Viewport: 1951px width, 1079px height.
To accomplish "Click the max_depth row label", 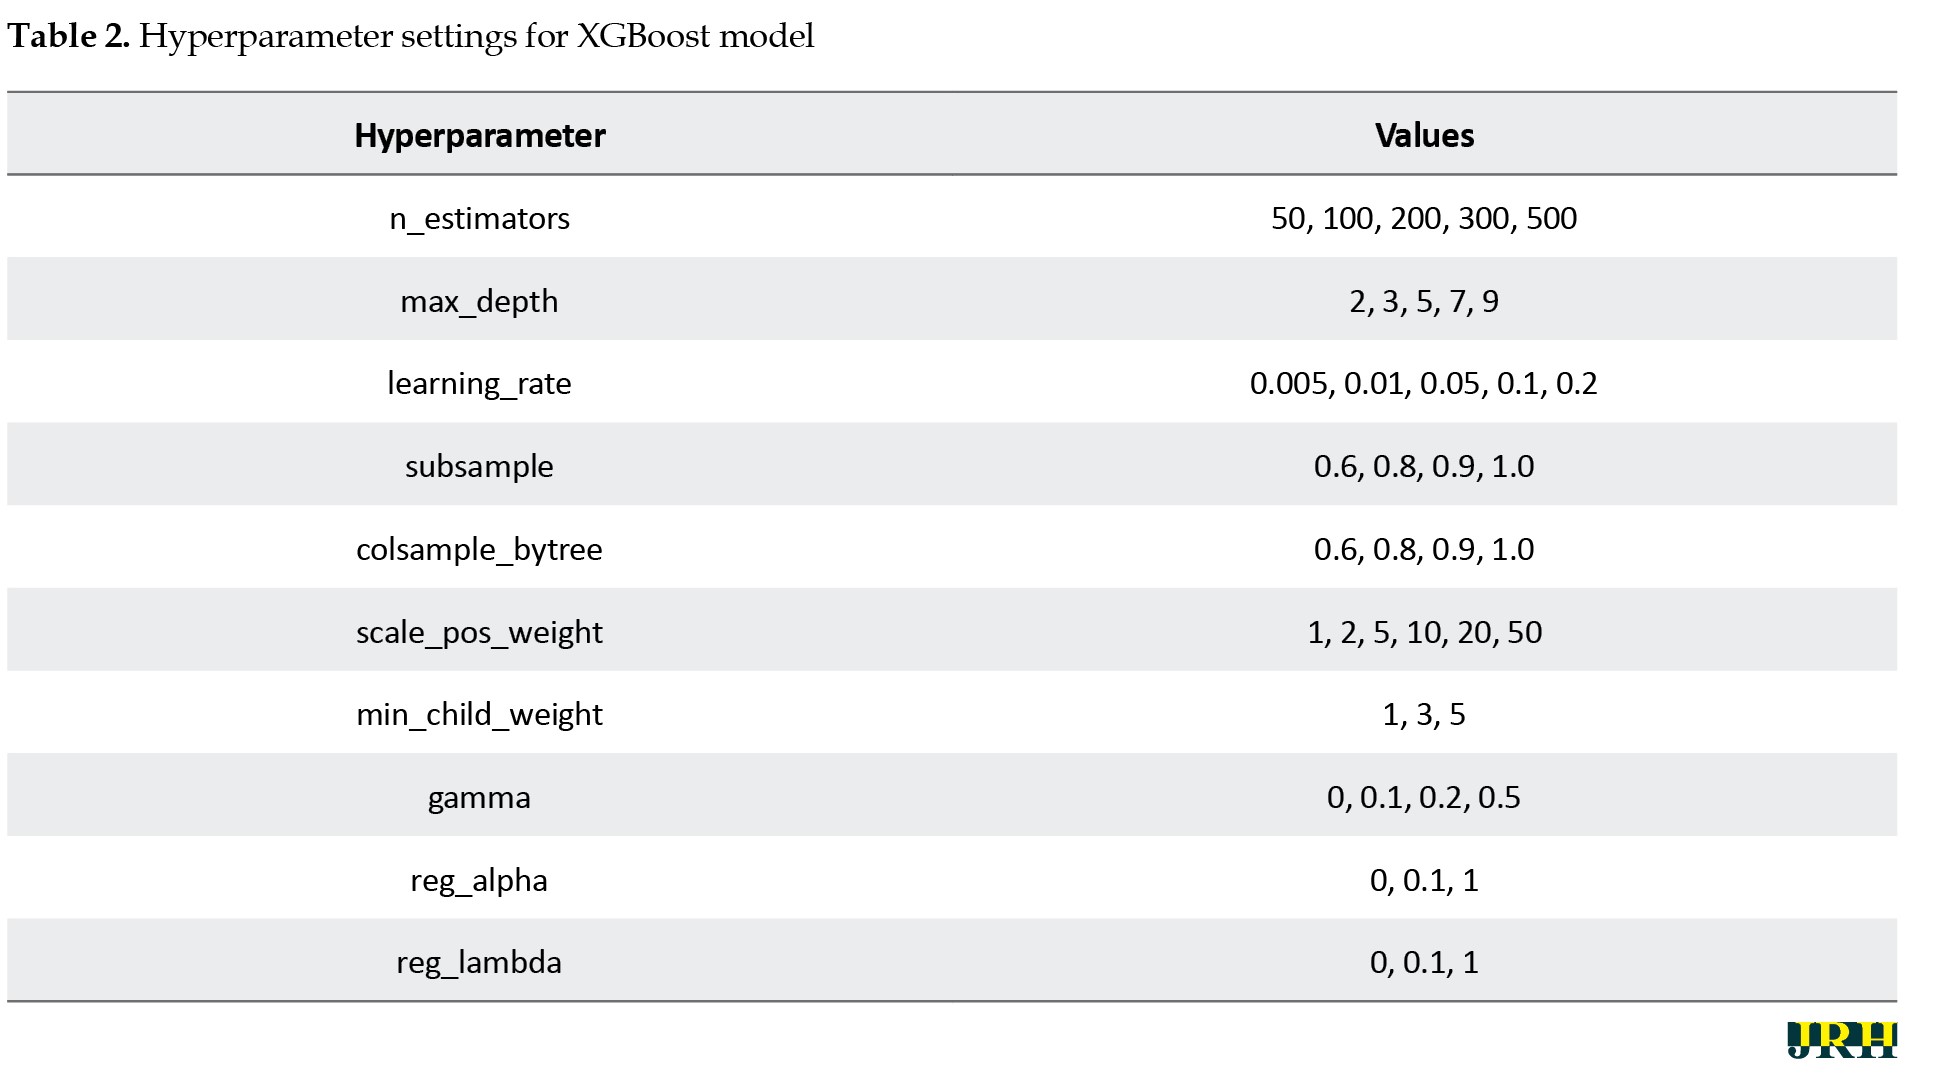I will coord(479,301).
